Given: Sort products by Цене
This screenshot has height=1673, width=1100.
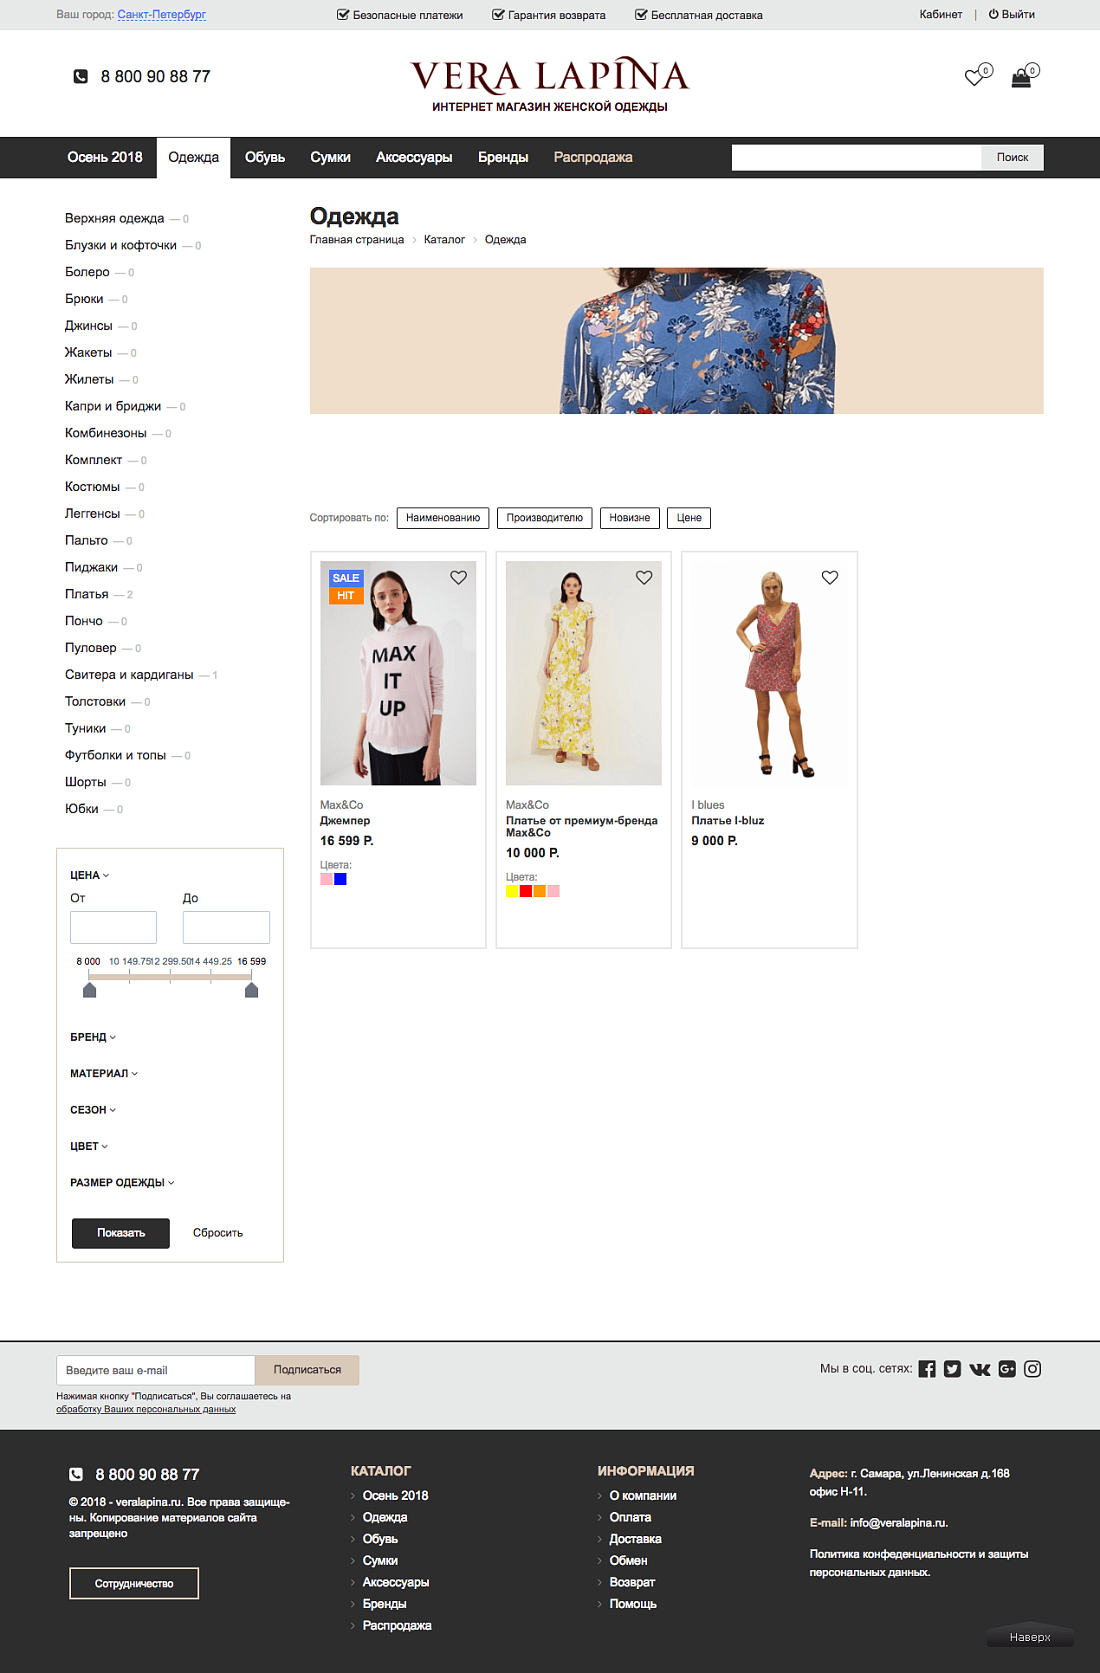Looking at the screenshot, I should click(689, 518).
